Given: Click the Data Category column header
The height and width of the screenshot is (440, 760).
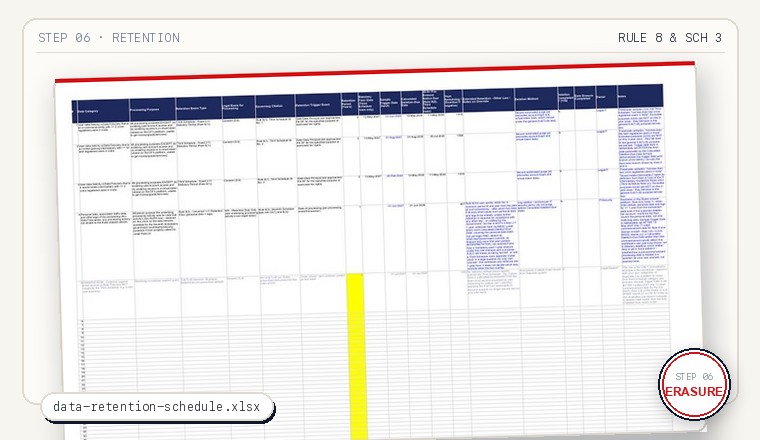Looking at the screenshot, I should 102,111.
